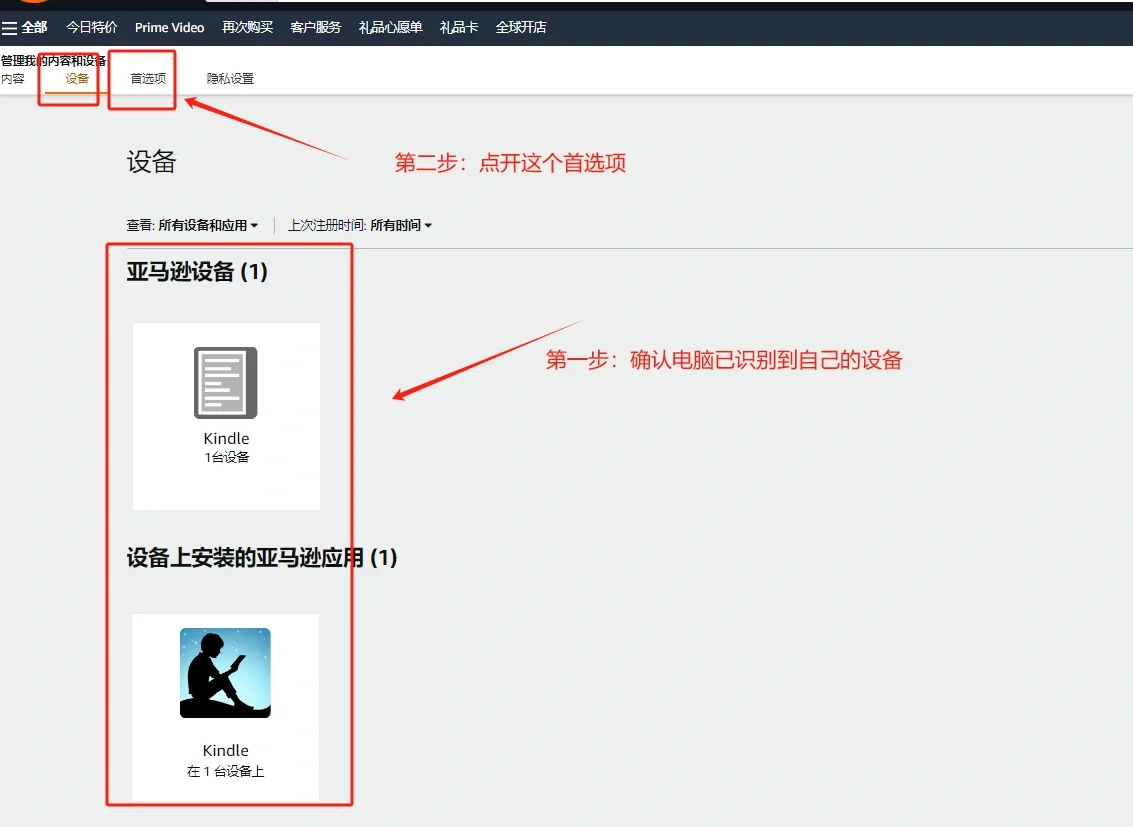
Task: Go to Prime Video
Action: [x=169, y=27]
